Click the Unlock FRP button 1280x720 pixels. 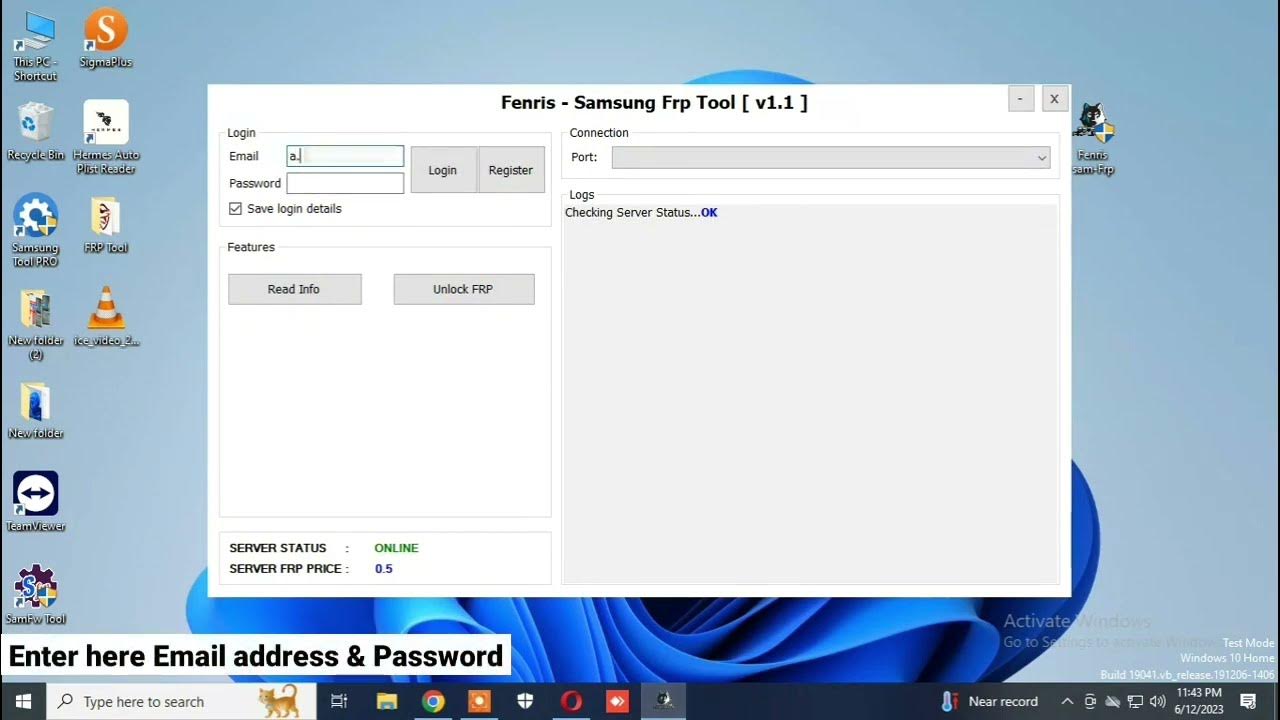(463, 289)
